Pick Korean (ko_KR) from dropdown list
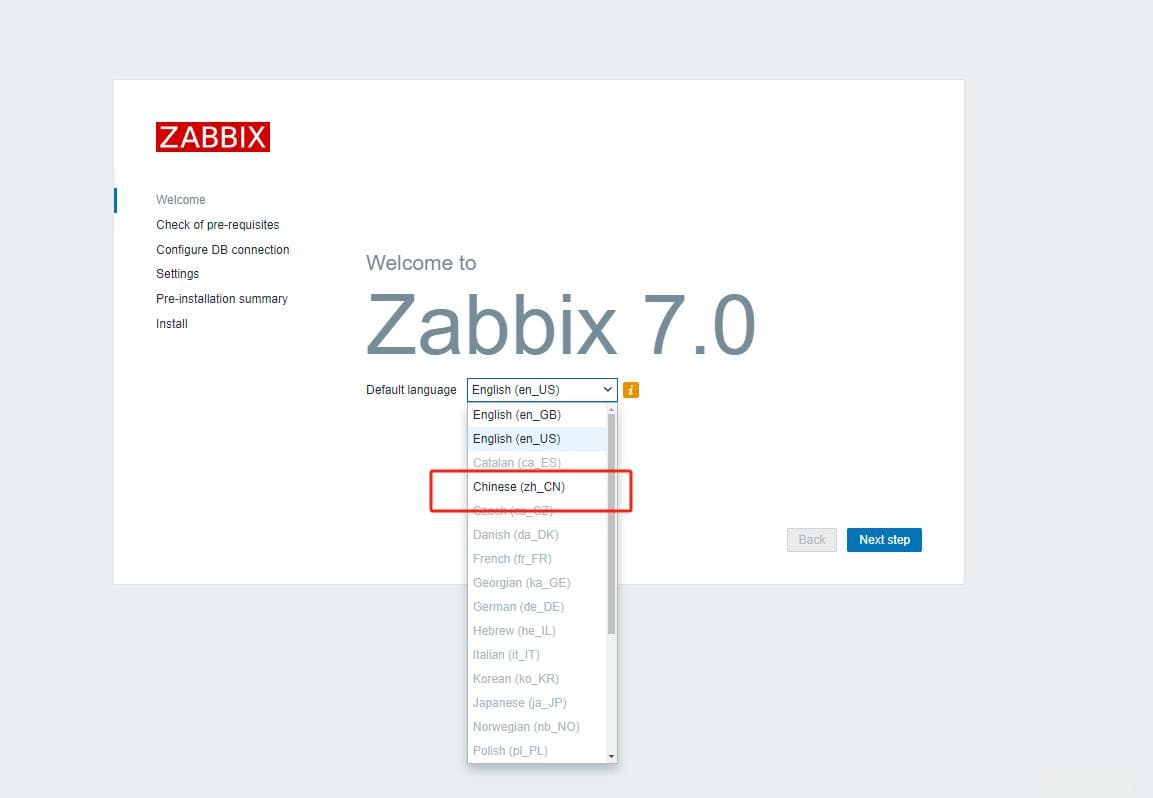 tap(538, 679)
